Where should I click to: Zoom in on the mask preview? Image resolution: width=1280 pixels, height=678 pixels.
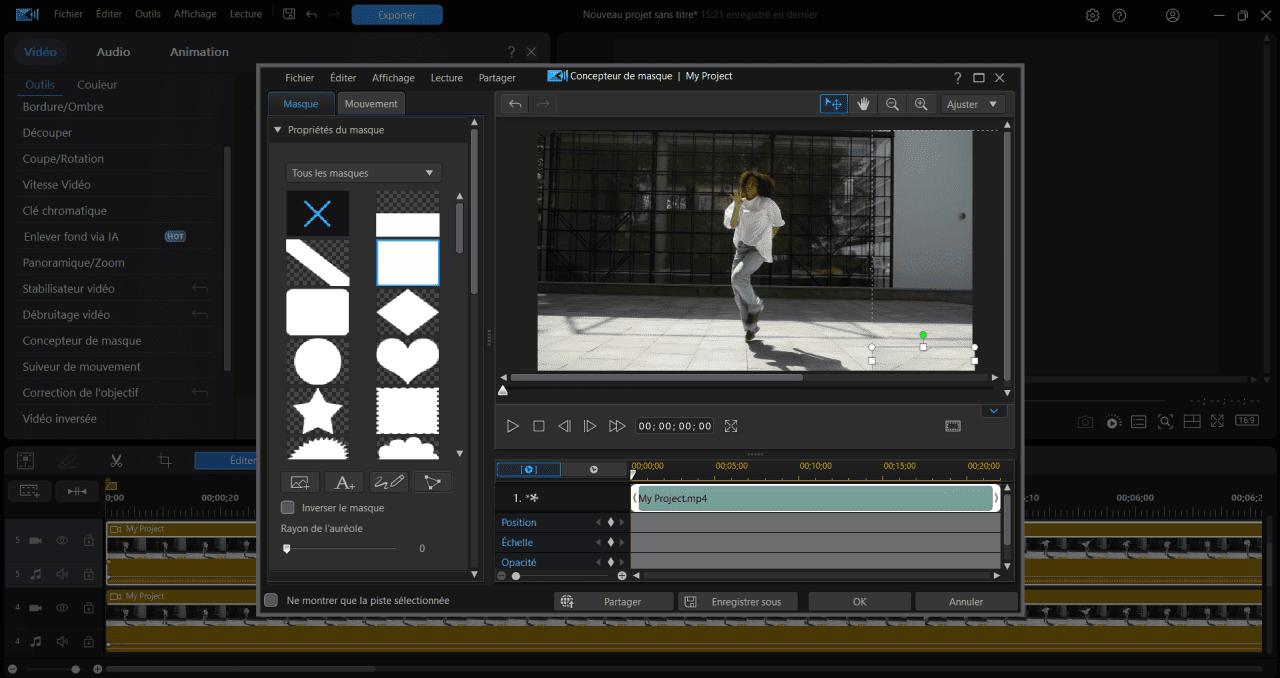[922, 103]
